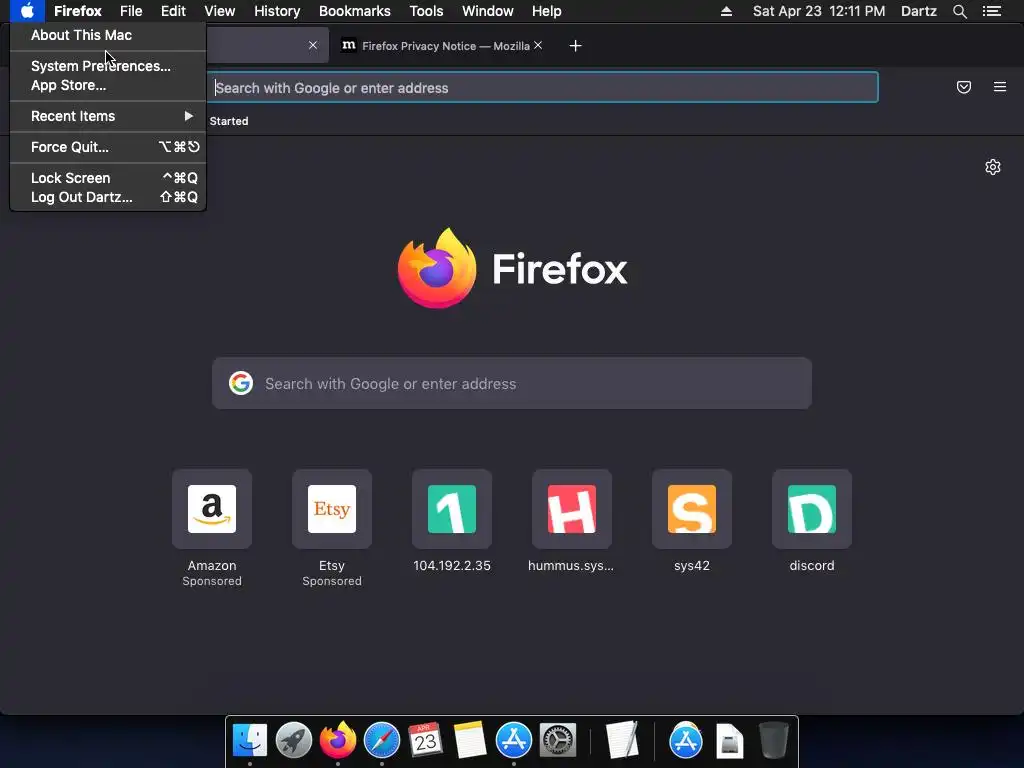Open the Tools menu
The image size is (1024, 768).
(x=426, y=11)
